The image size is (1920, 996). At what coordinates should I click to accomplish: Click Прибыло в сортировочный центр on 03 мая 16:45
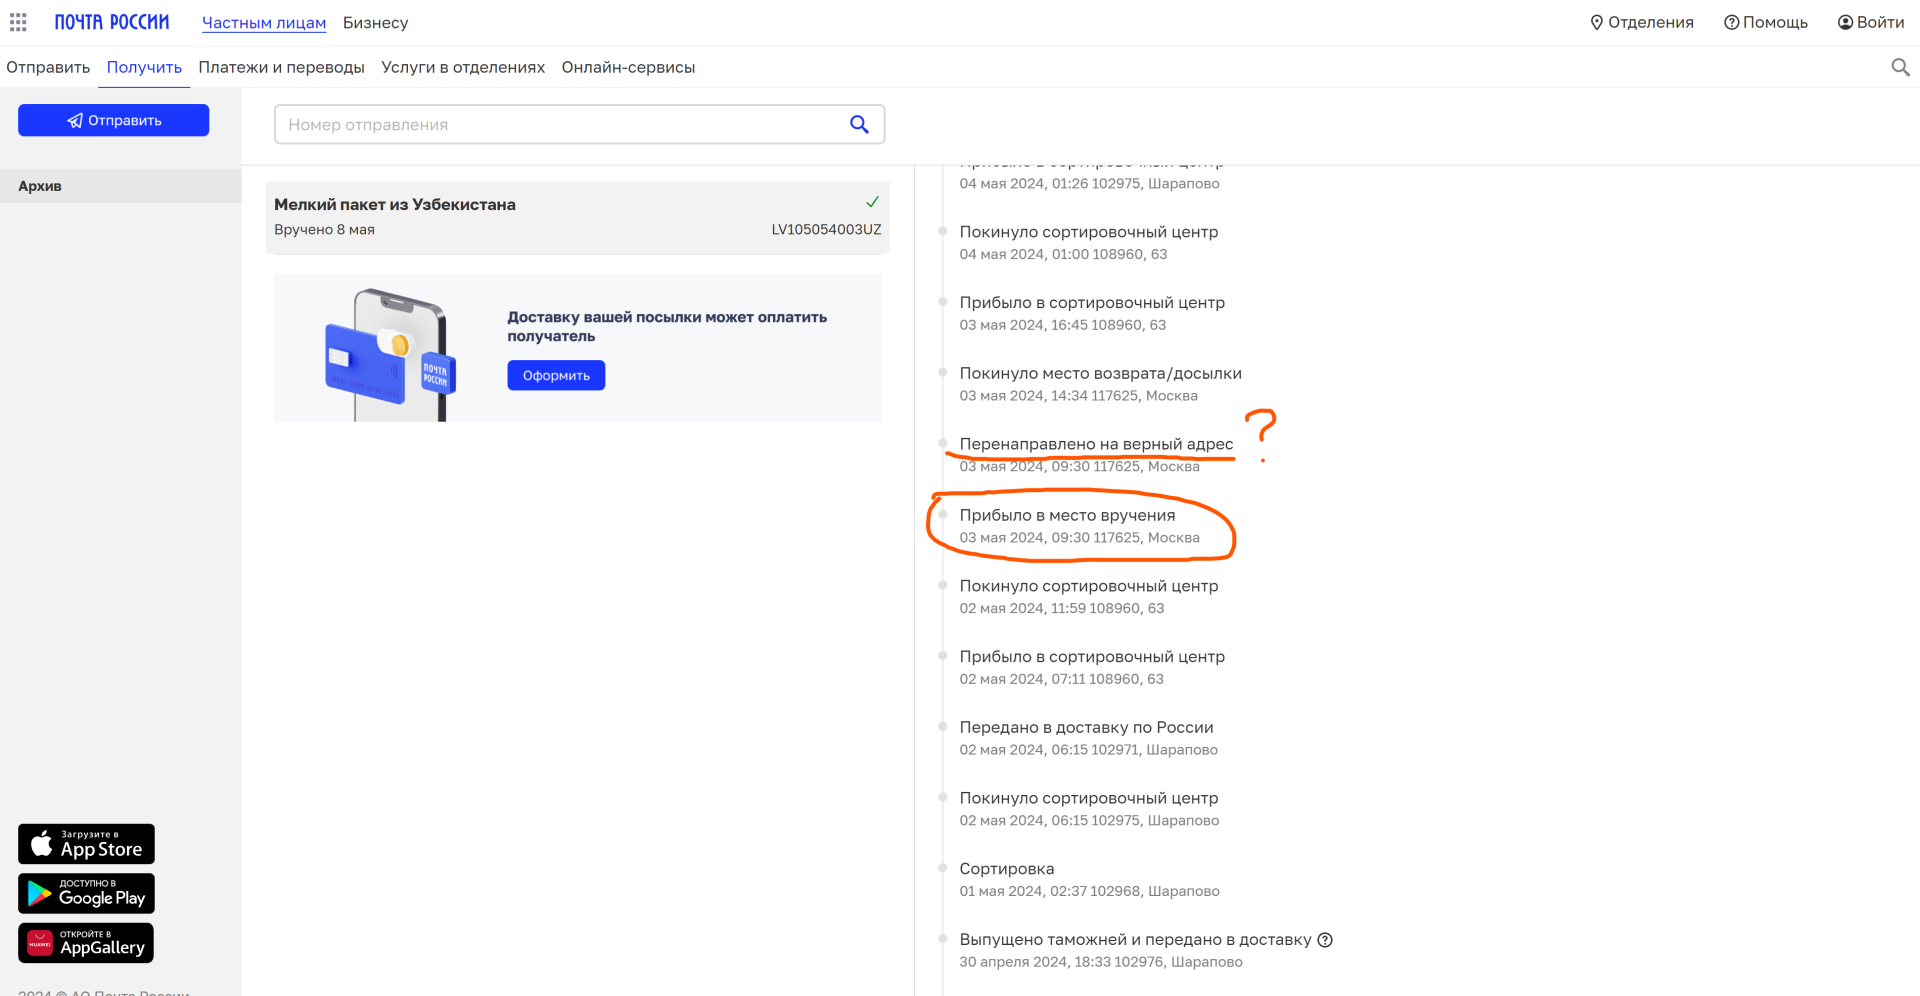point(1092,302)
